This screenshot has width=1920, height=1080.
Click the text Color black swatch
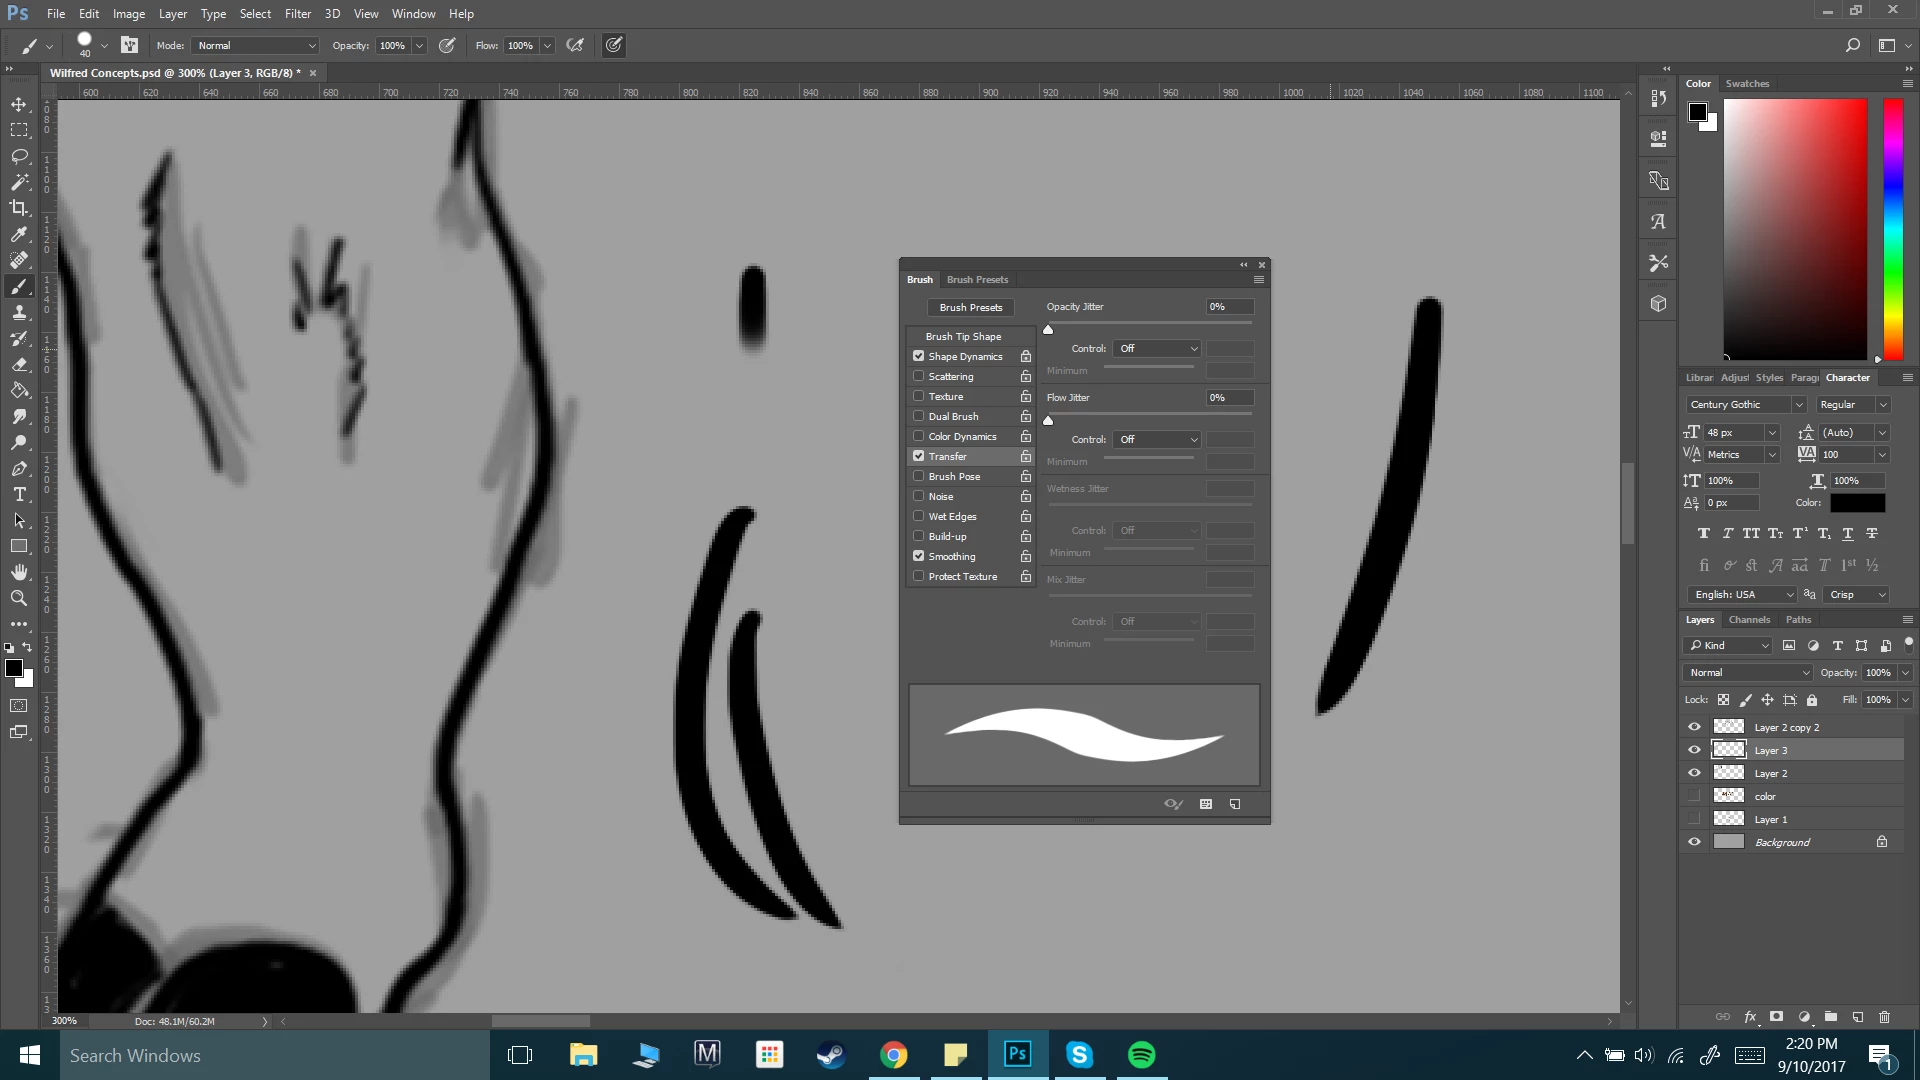tap(1857, 503)
